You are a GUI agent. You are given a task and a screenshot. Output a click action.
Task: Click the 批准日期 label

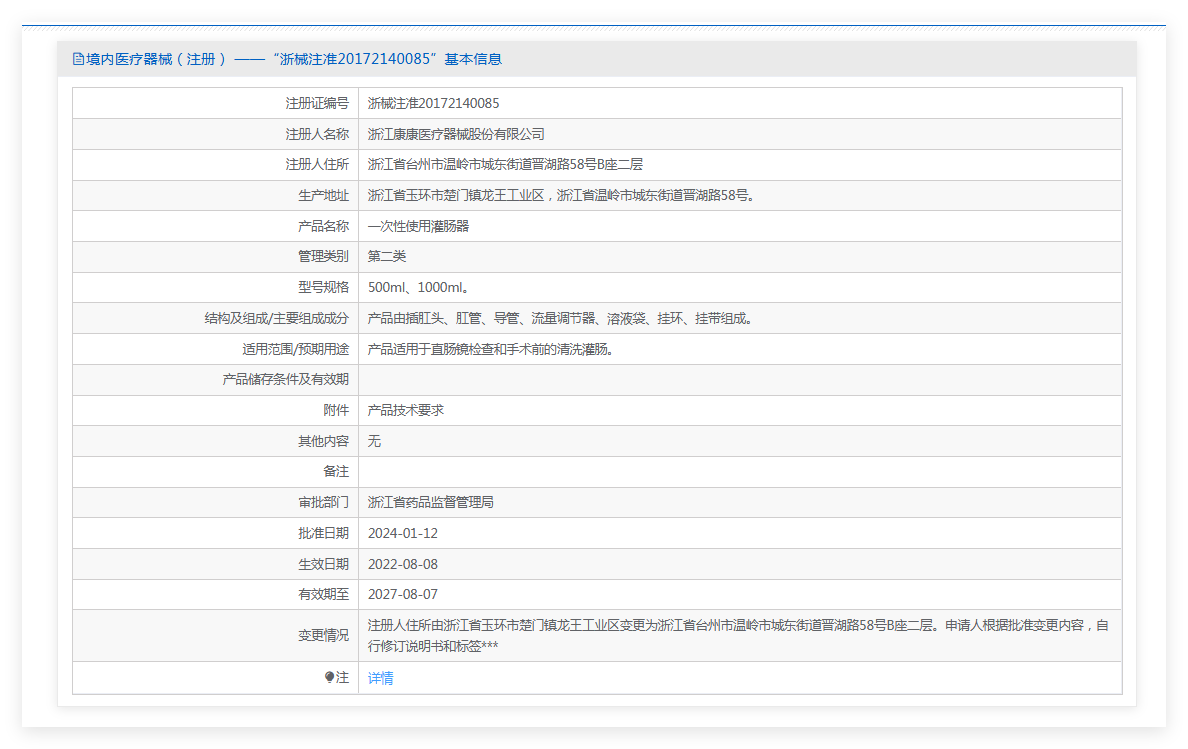click(323, 533)
